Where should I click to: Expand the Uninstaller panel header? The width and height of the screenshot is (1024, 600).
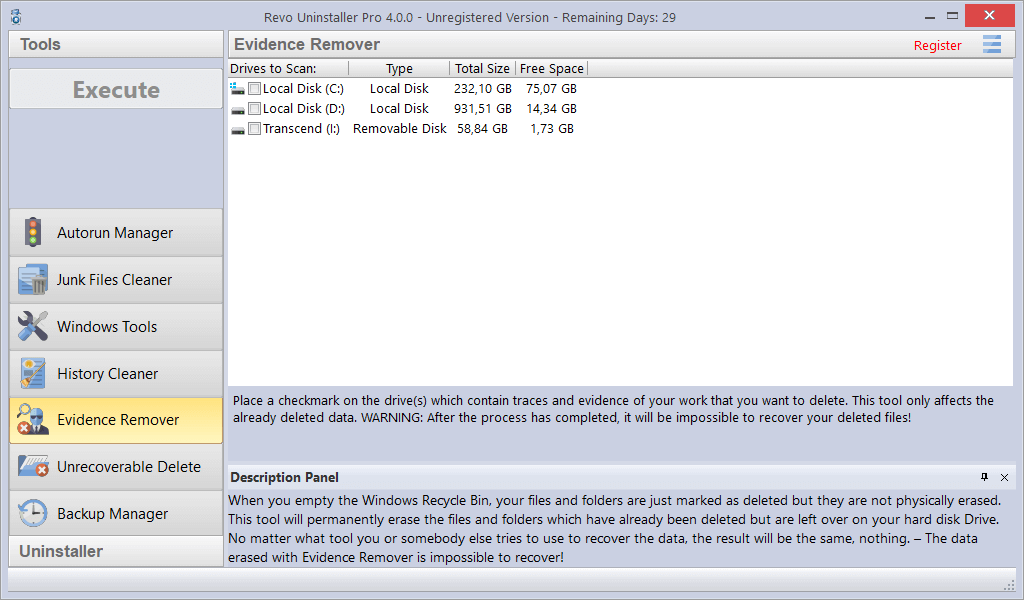click(x=116, y=551)
